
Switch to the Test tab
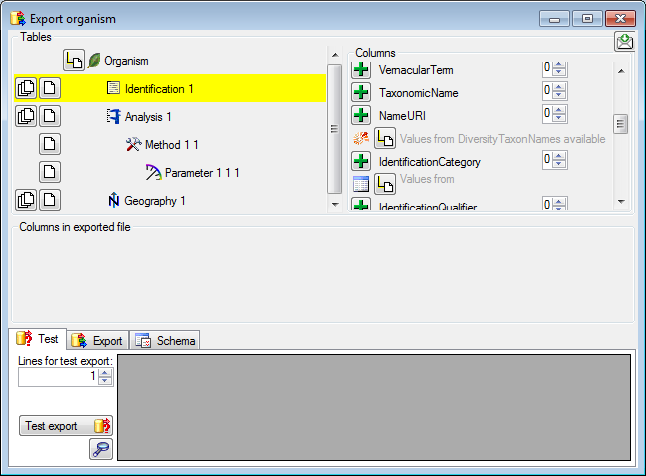coord(37,339)
